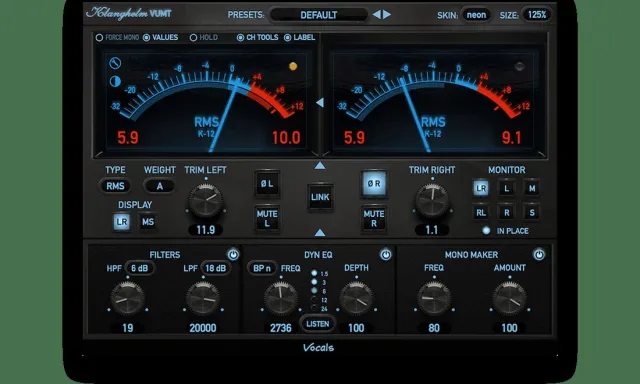640x384 pixels.
Task: Open the DEFAULT preset menu
Action: click(x=319, y=15)
